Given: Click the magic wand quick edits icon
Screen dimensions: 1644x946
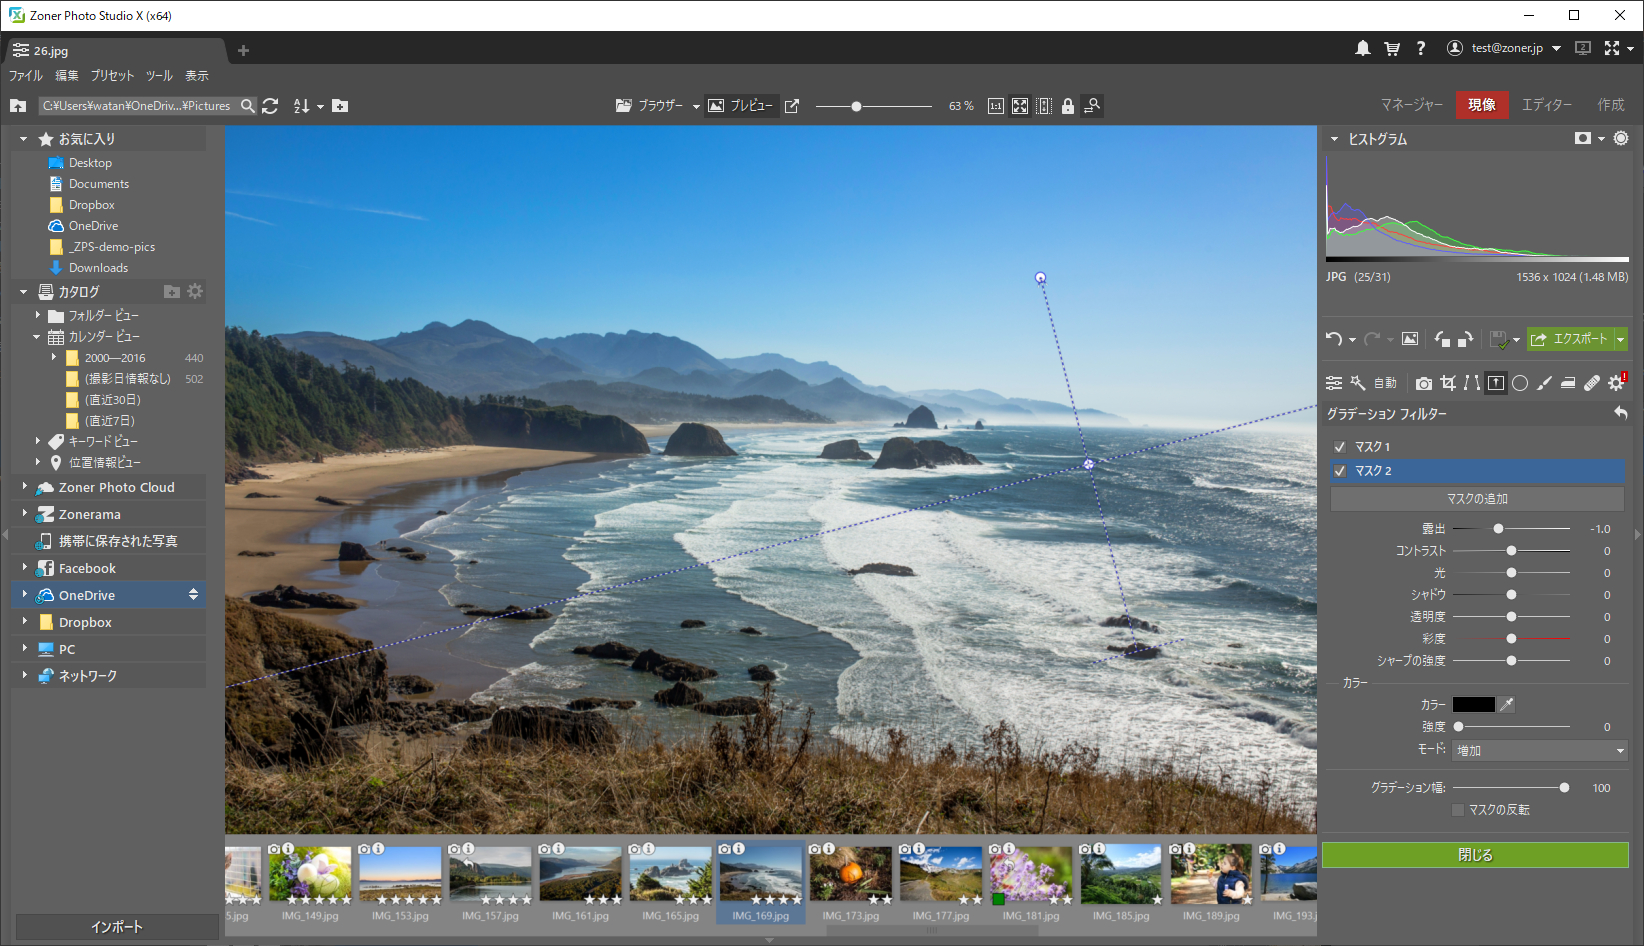Looking at the screenshot, I should tap(1357, 383).
